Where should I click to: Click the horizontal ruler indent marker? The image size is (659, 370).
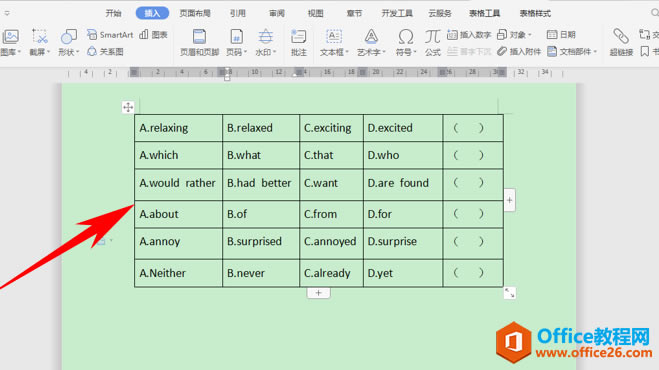227,74
